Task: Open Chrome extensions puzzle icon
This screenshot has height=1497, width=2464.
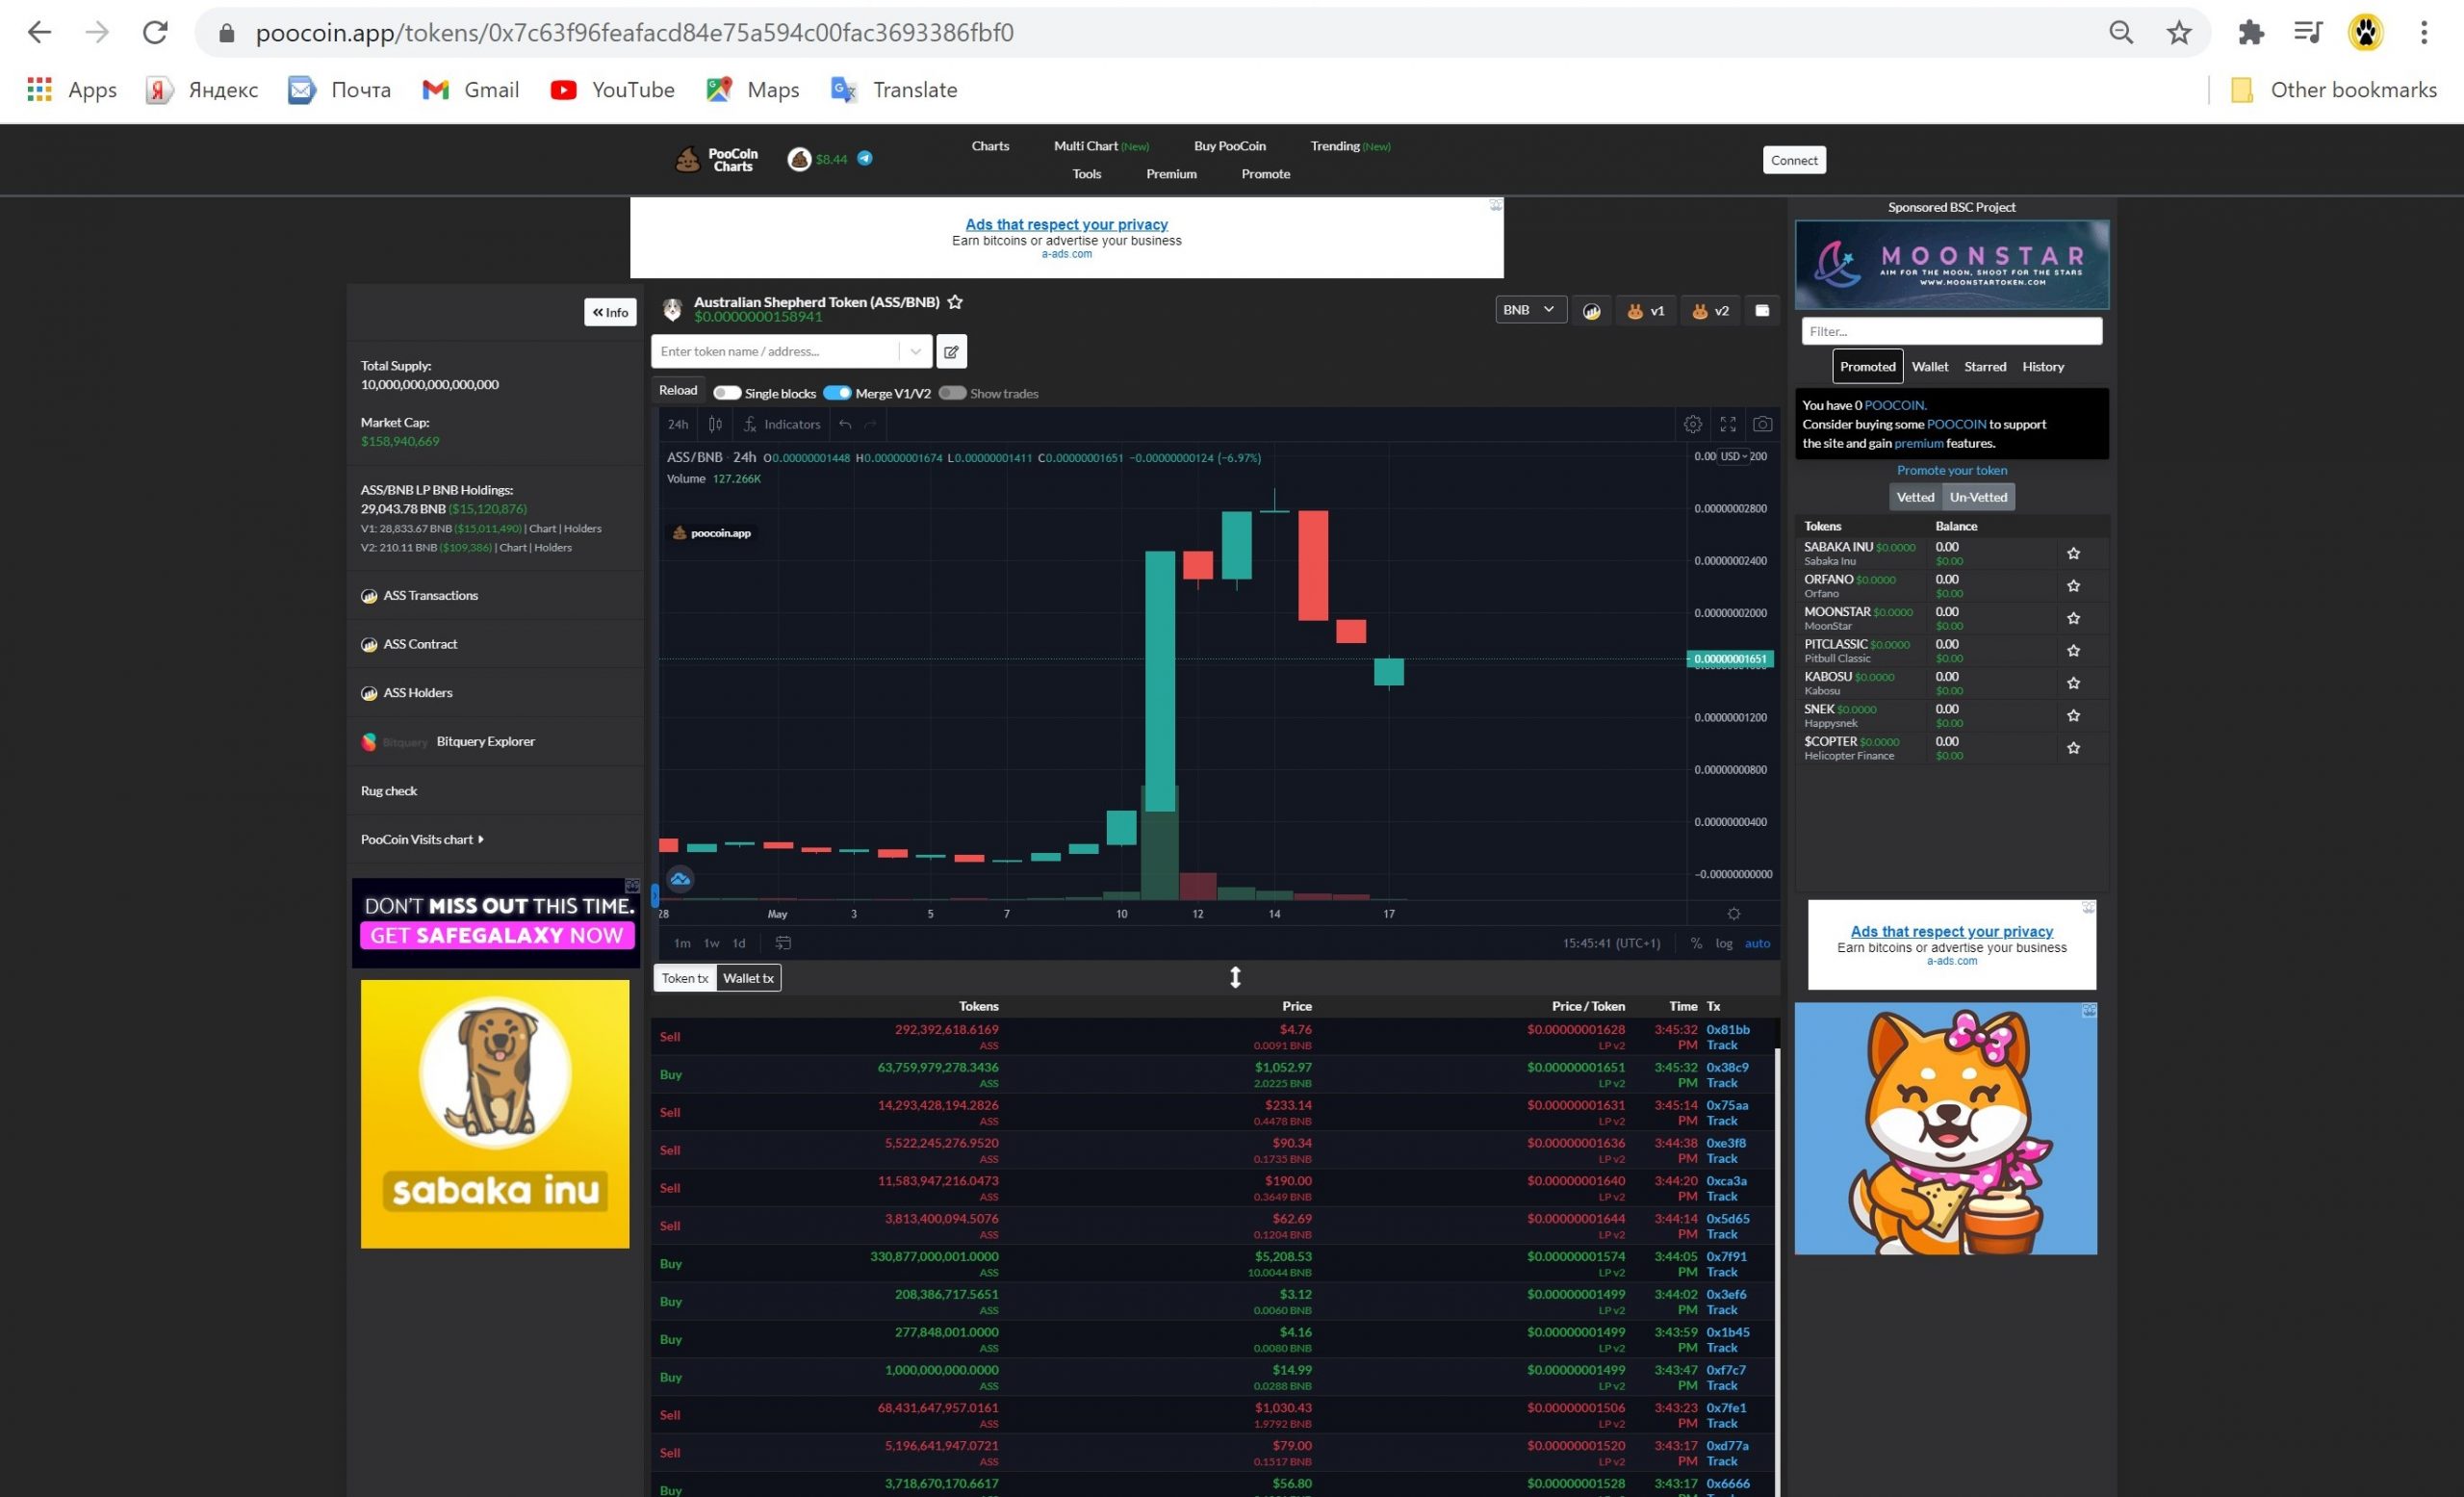Action: 2250,33
